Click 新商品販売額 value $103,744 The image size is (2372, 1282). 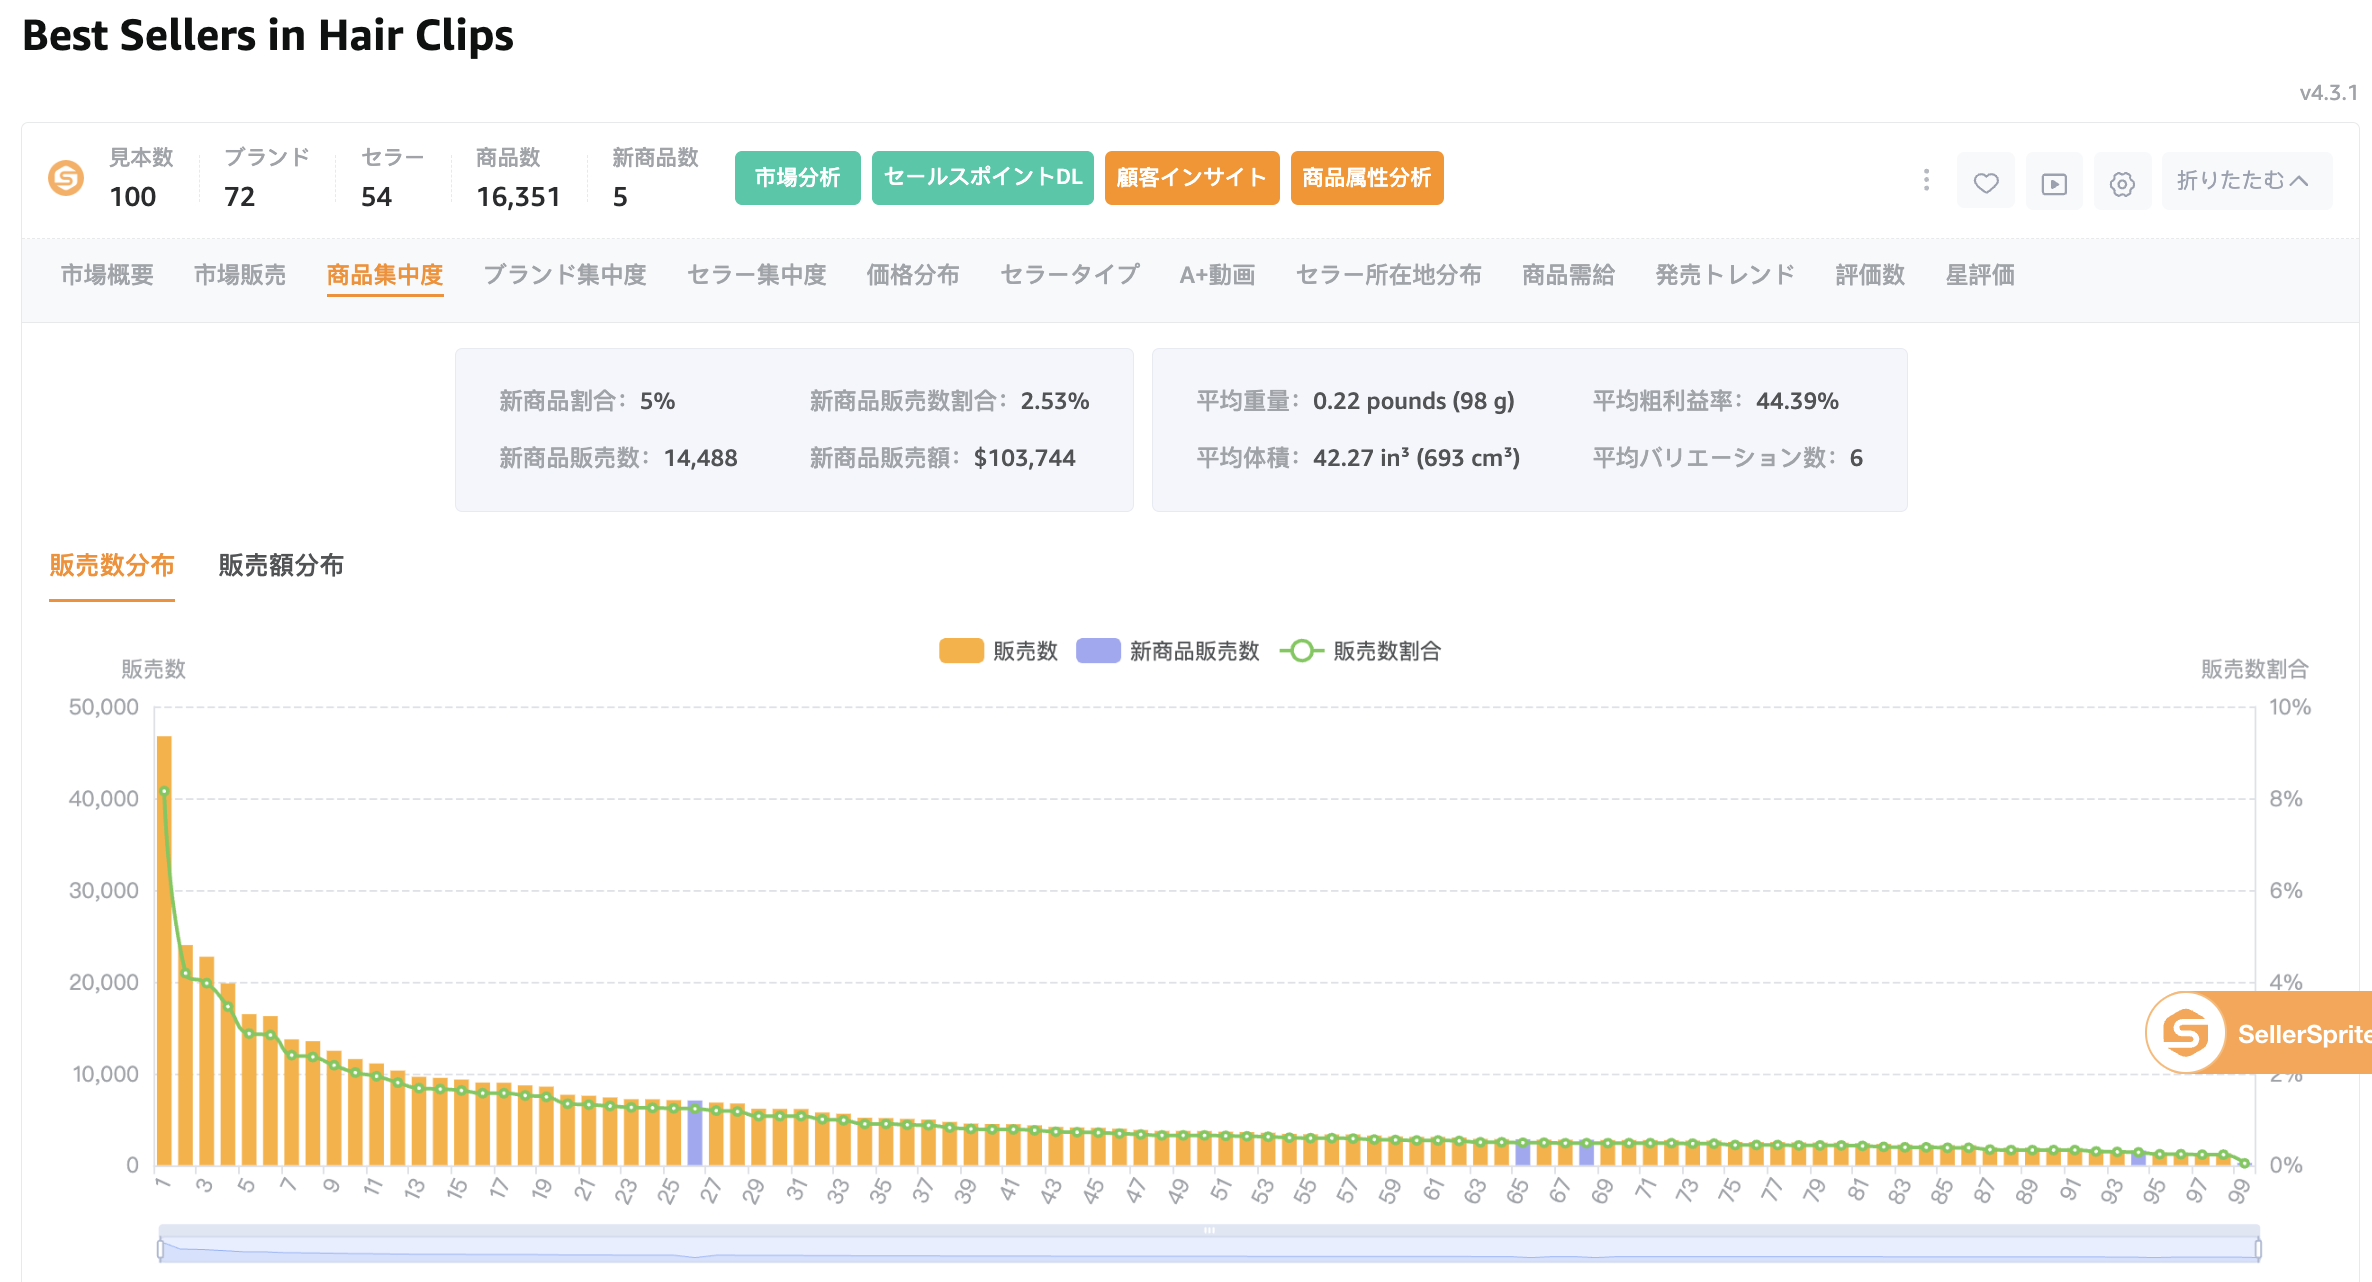1025,458
